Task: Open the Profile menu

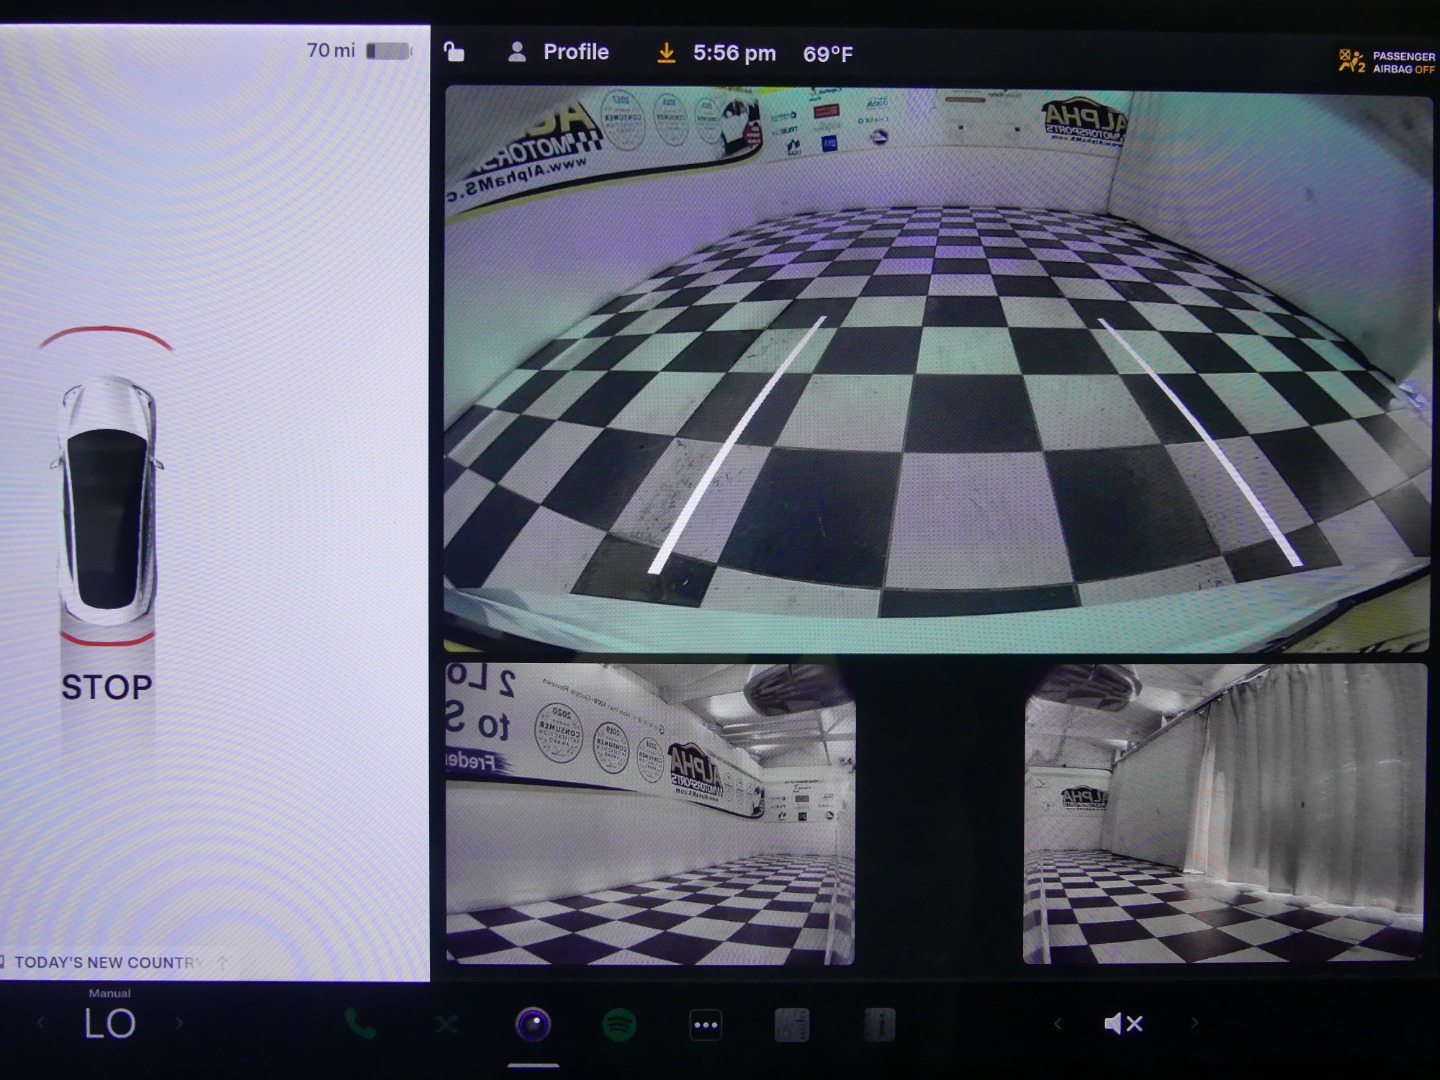Action: tap(559, 52)
